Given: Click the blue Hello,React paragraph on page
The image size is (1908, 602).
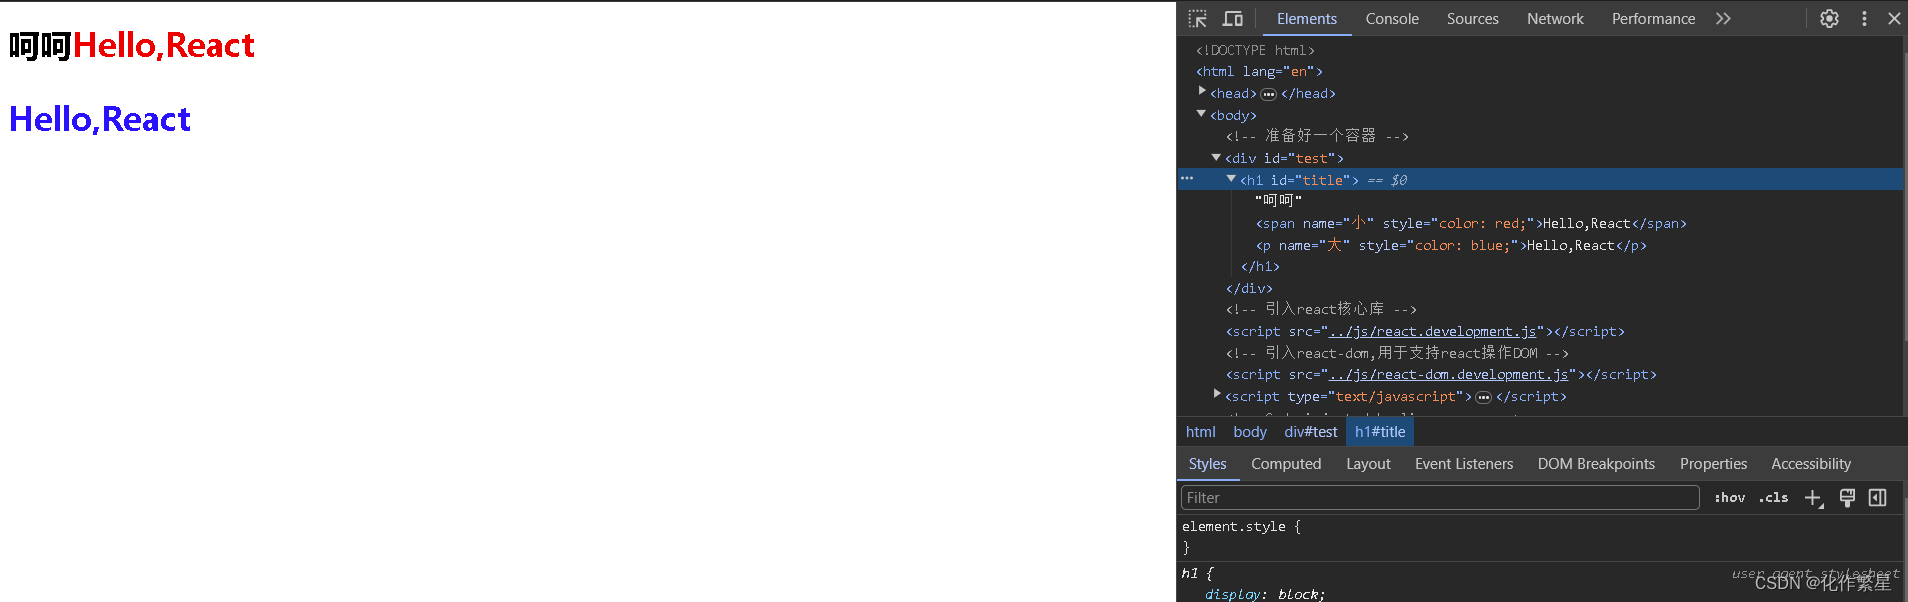Looking at the screenshot, I should coord(100,120).
